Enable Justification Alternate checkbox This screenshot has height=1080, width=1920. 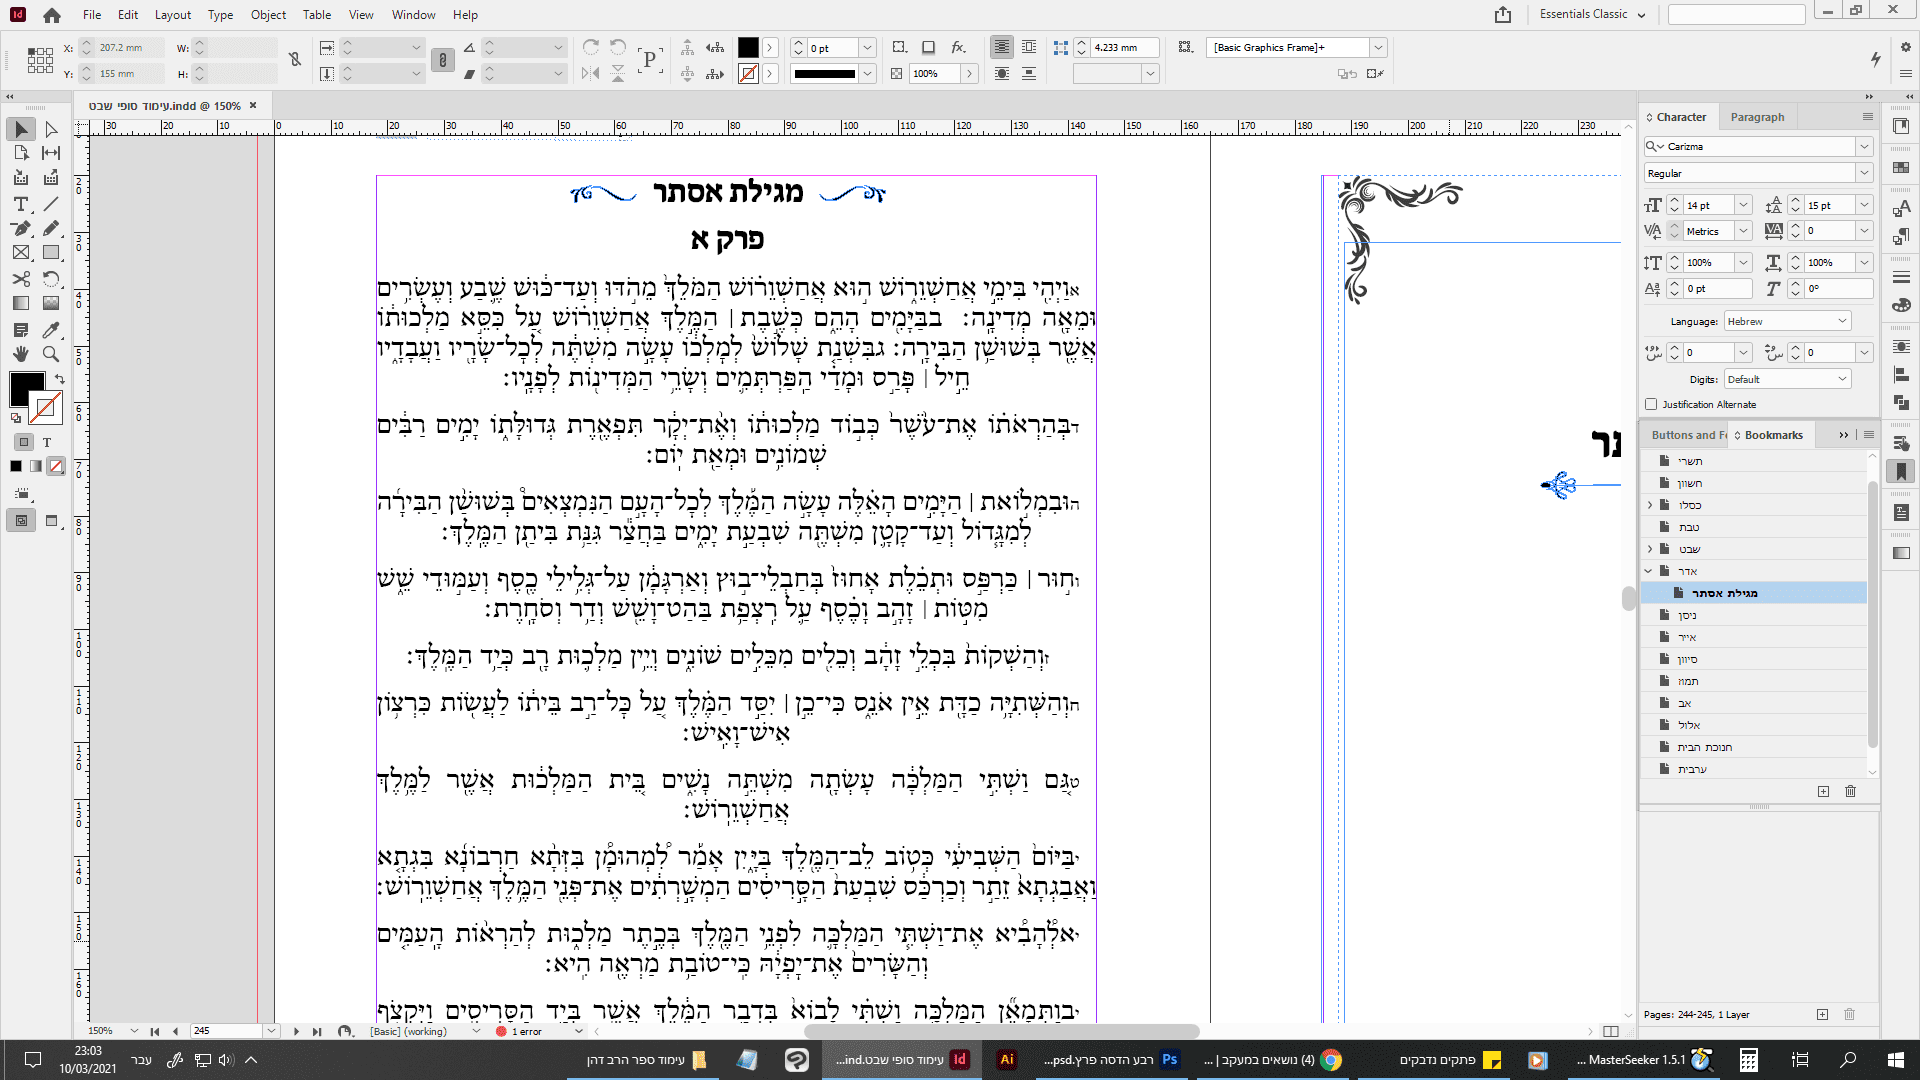pos(1651,404)
